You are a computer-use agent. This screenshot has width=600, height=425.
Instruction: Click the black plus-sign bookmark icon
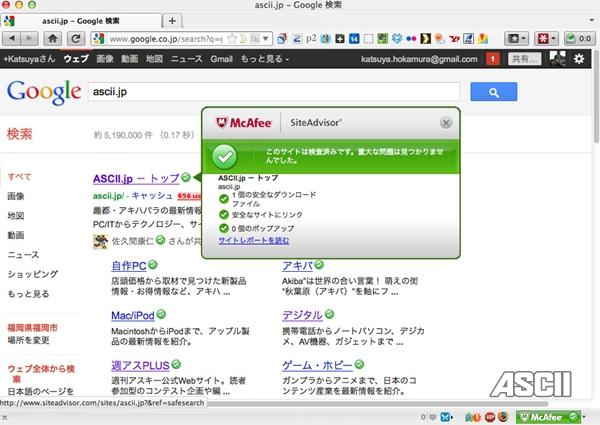[x=340, y=39]
